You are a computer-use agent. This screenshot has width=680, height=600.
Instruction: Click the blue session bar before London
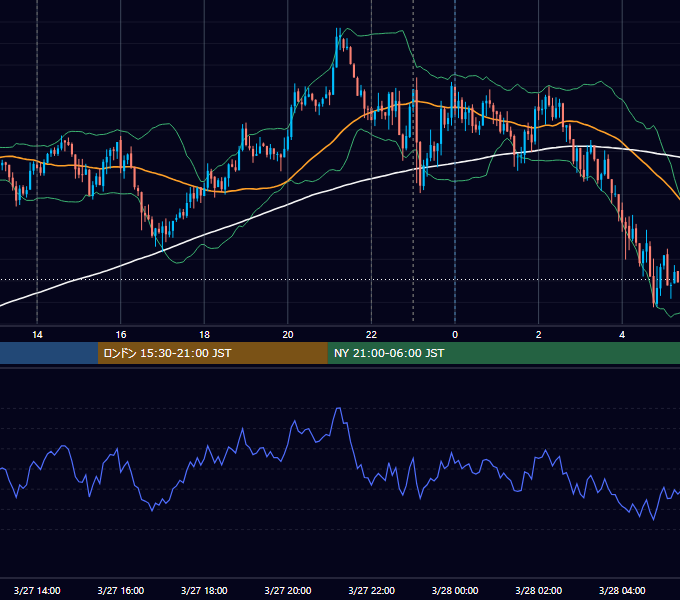(x=49, y=353)
